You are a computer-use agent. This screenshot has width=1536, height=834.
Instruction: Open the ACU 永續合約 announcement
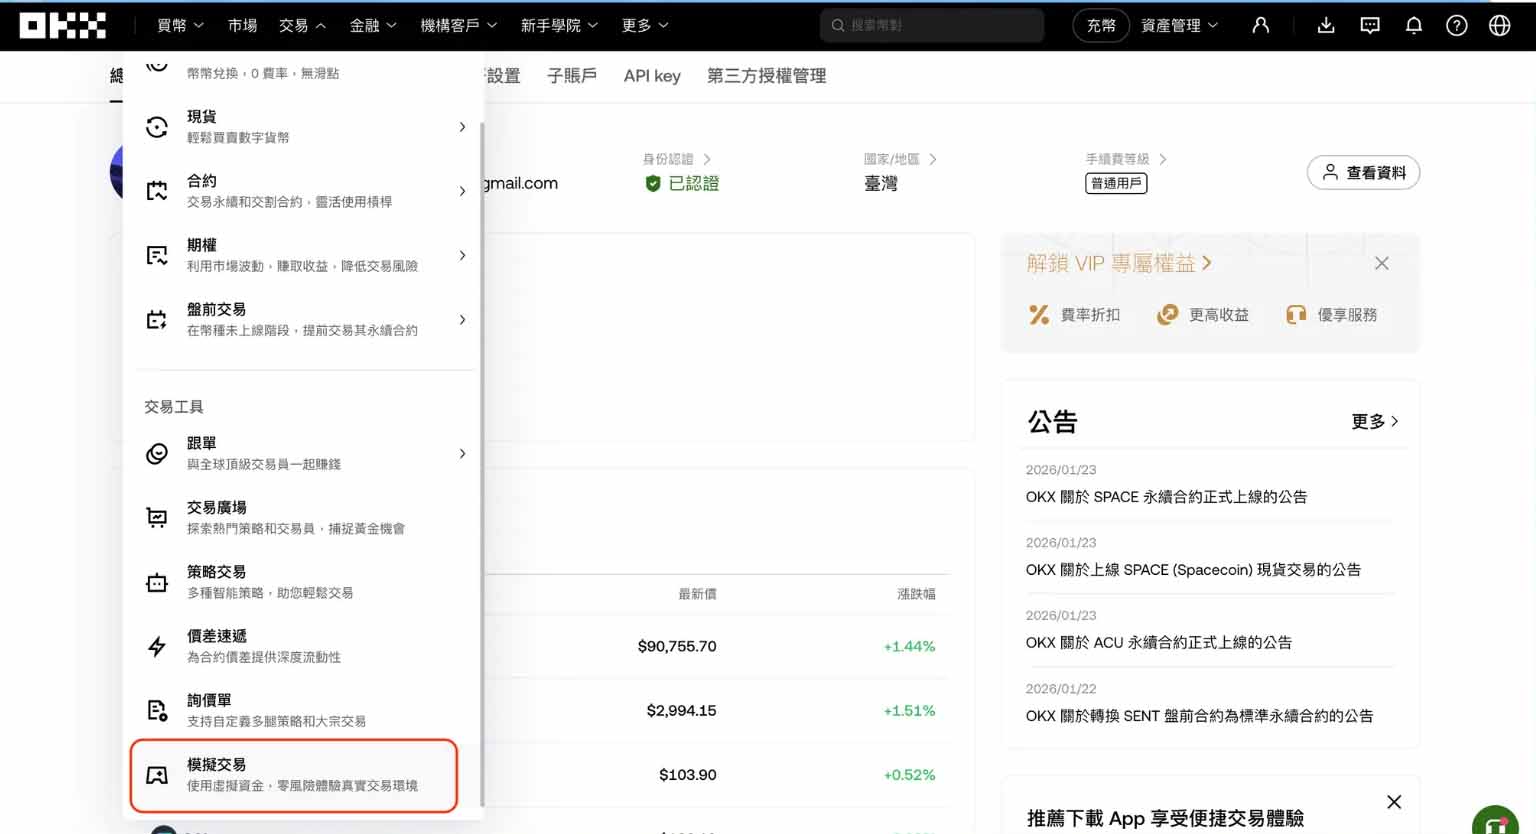pyautogui.click(x=1159, y=642)
